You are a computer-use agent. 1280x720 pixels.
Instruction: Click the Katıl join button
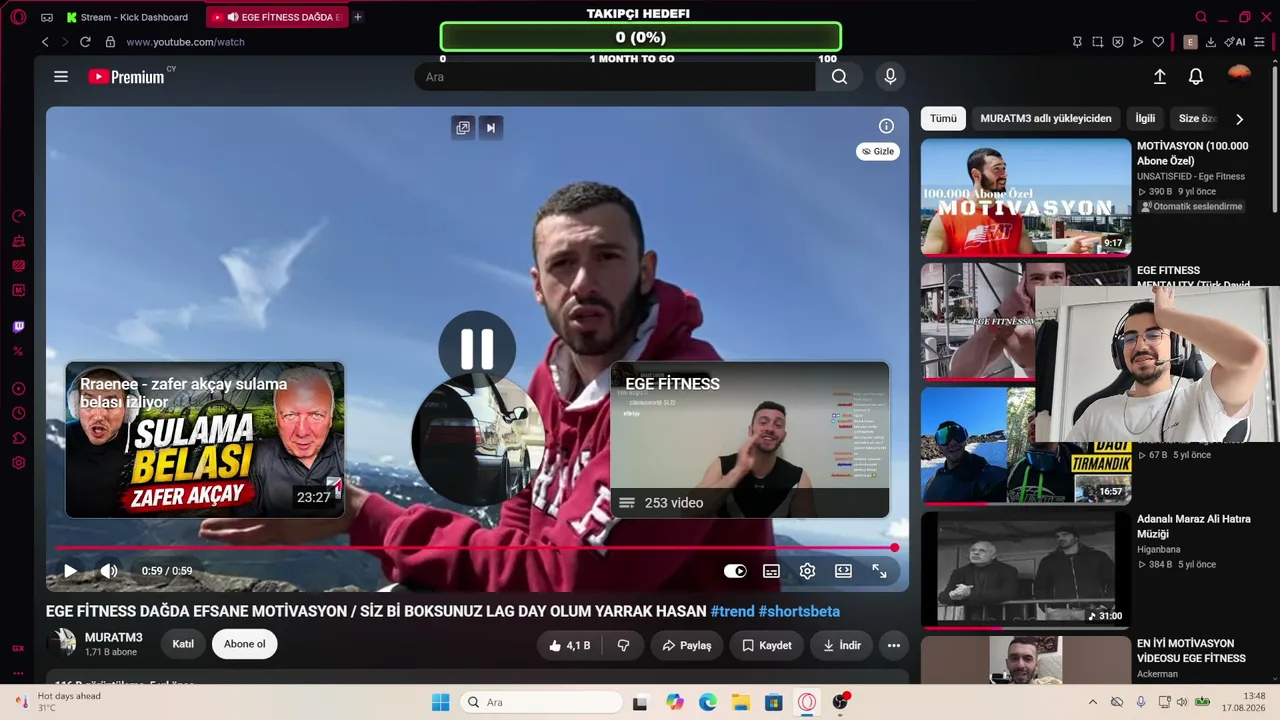(183, 644)
